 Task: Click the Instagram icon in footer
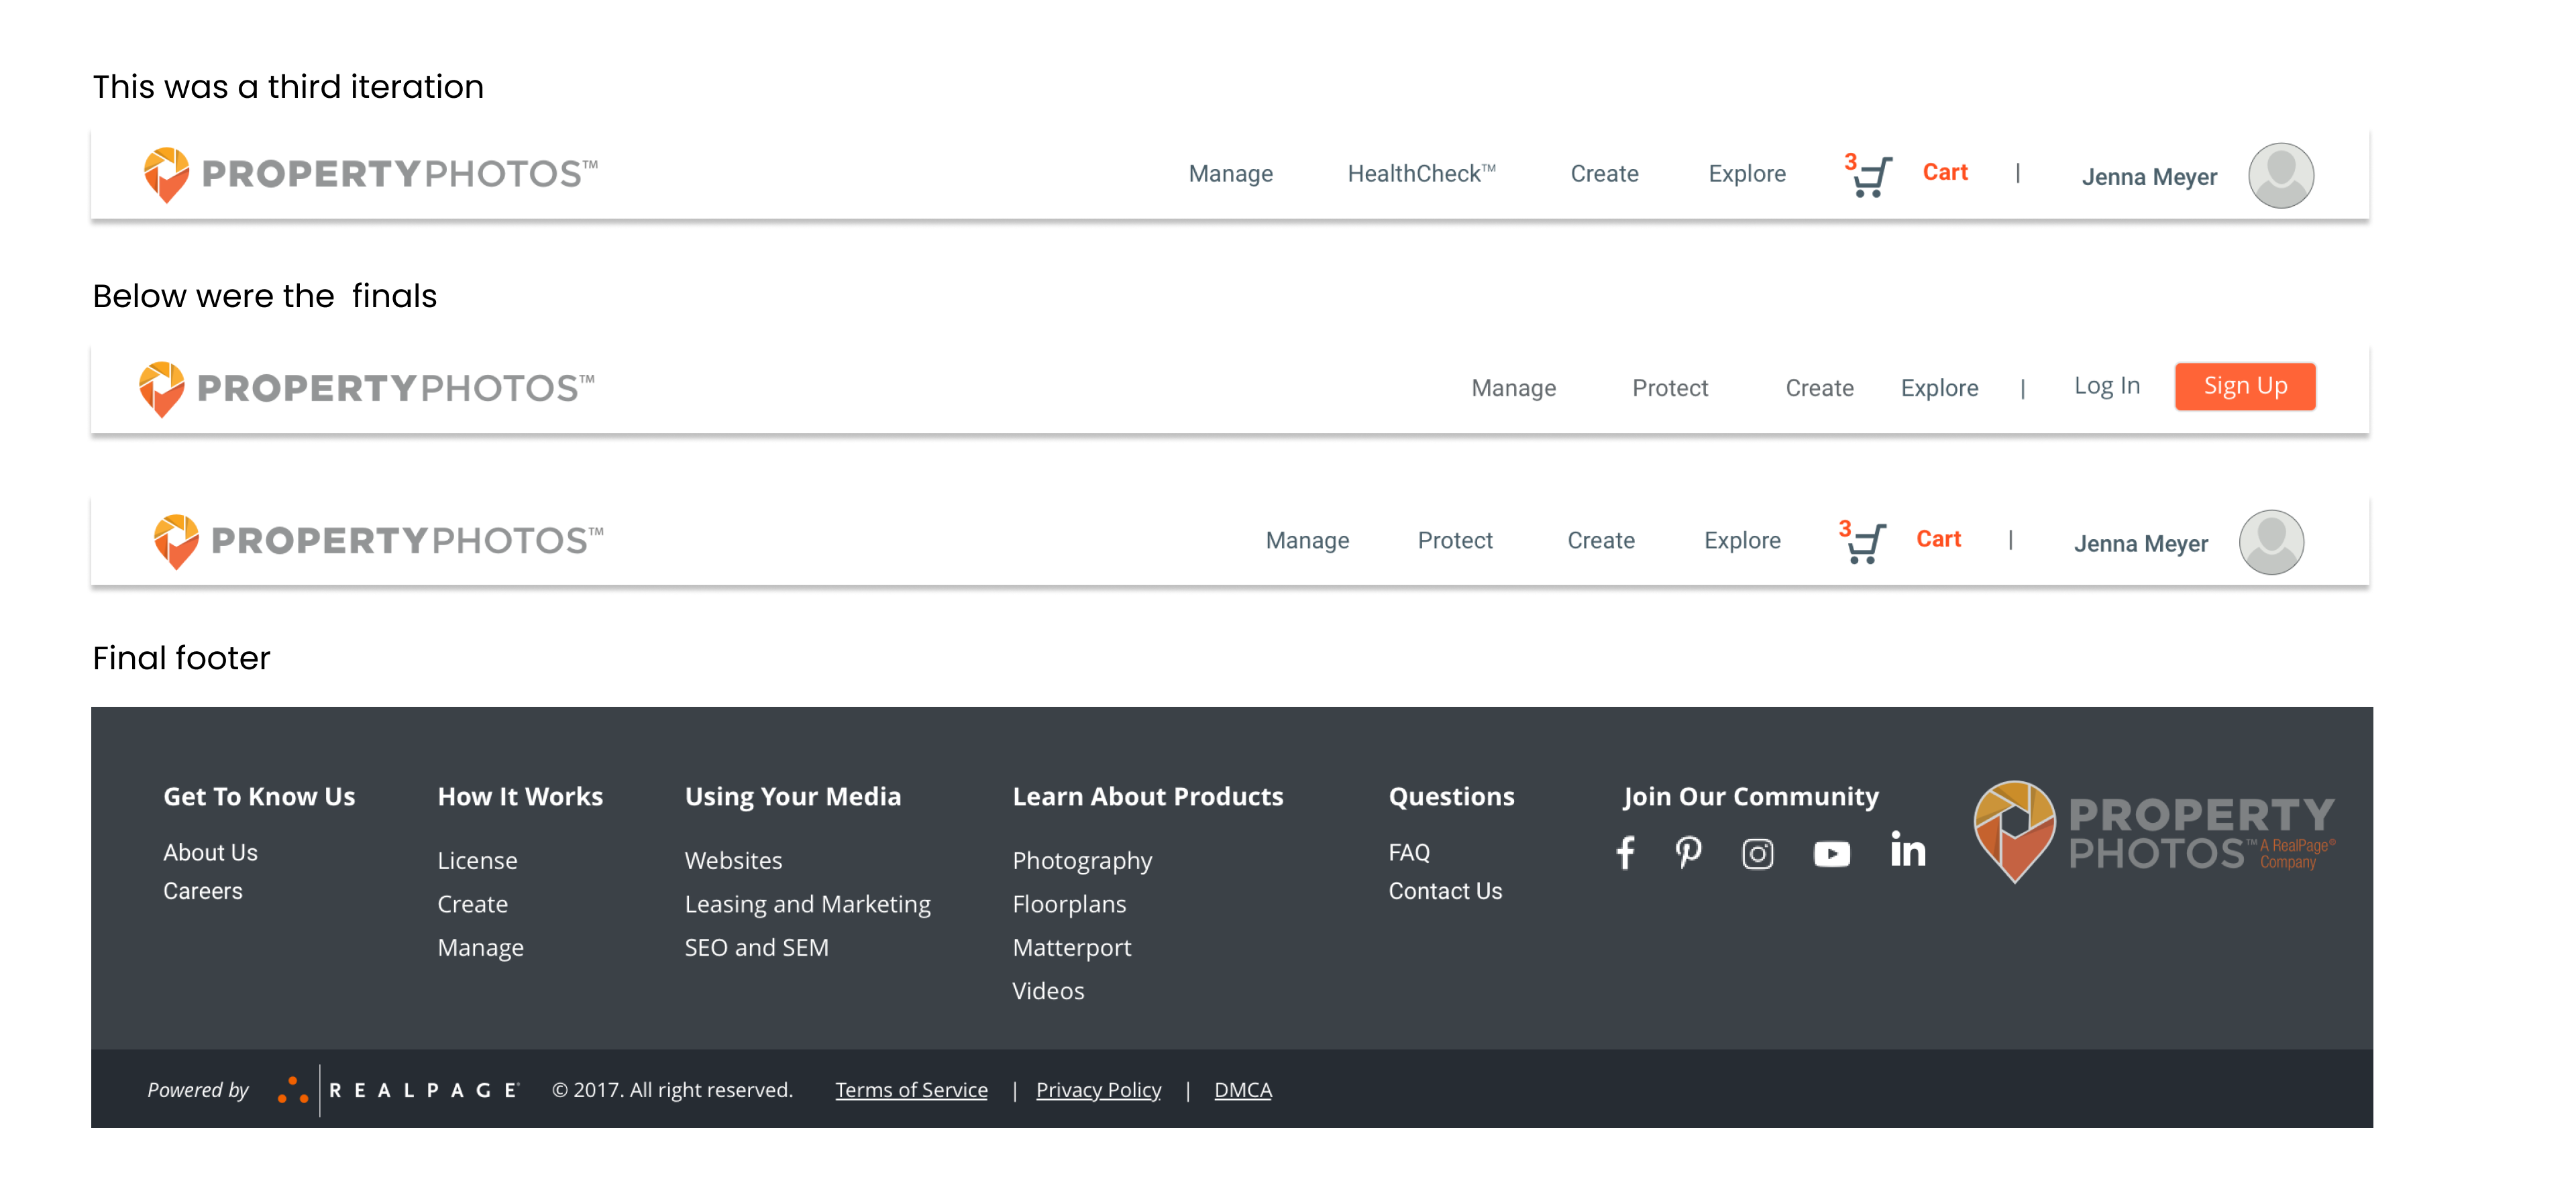[1757, 854]
